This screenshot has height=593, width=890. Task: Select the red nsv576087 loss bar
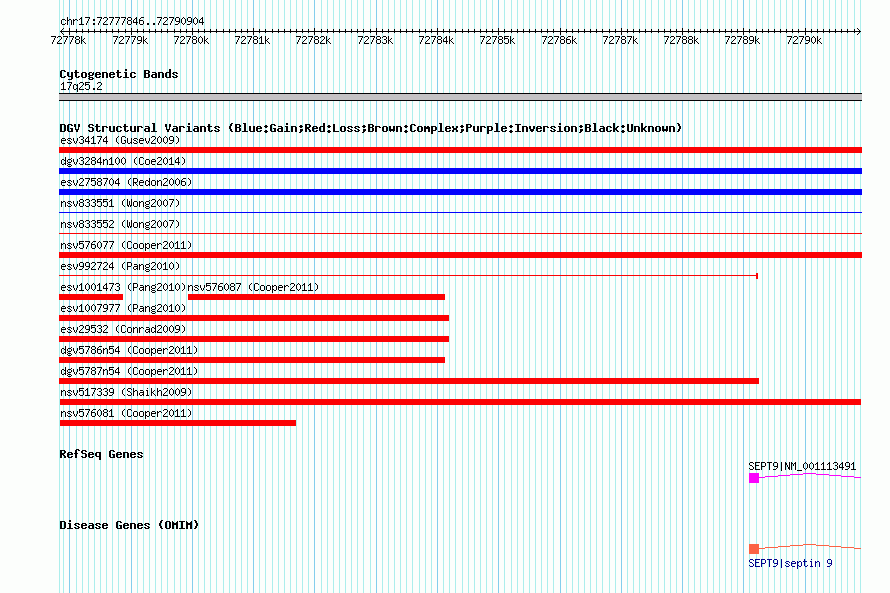click(x=316, y=297)
